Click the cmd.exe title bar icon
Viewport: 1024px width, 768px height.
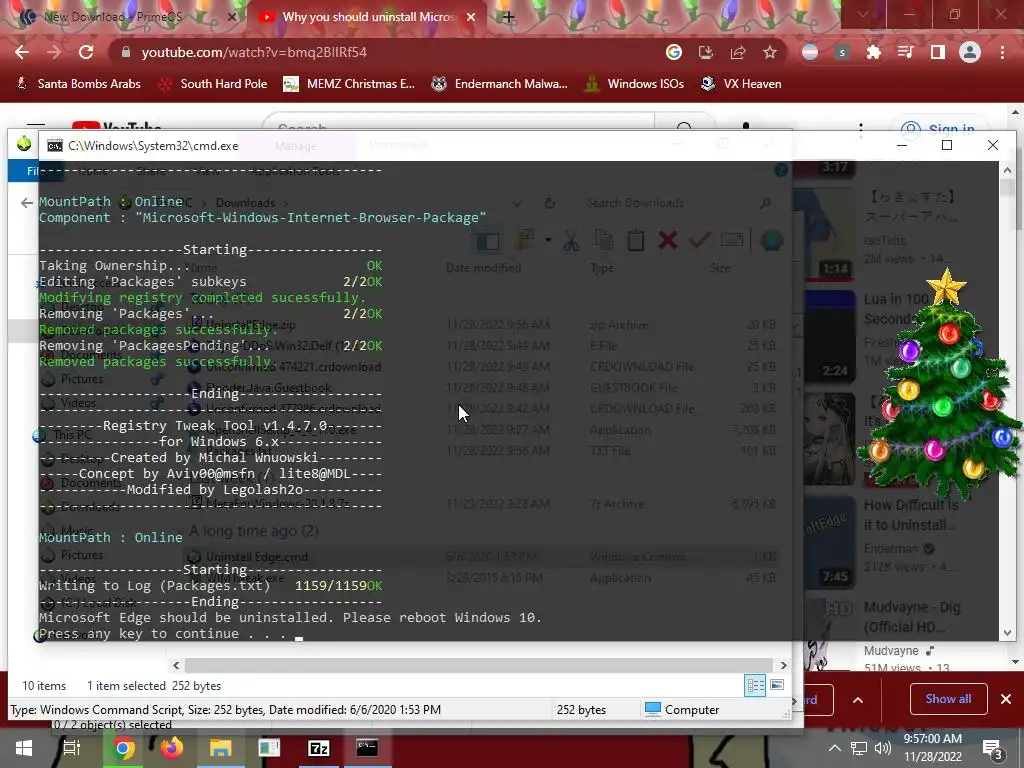pyautogui.click(x=55, y=146)
